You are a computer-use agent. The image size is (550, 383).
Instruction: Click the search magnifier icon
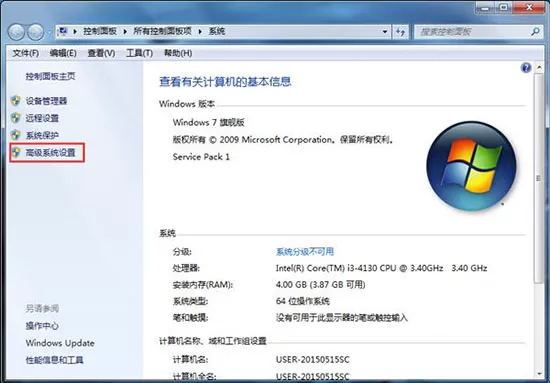click(535, 32)
